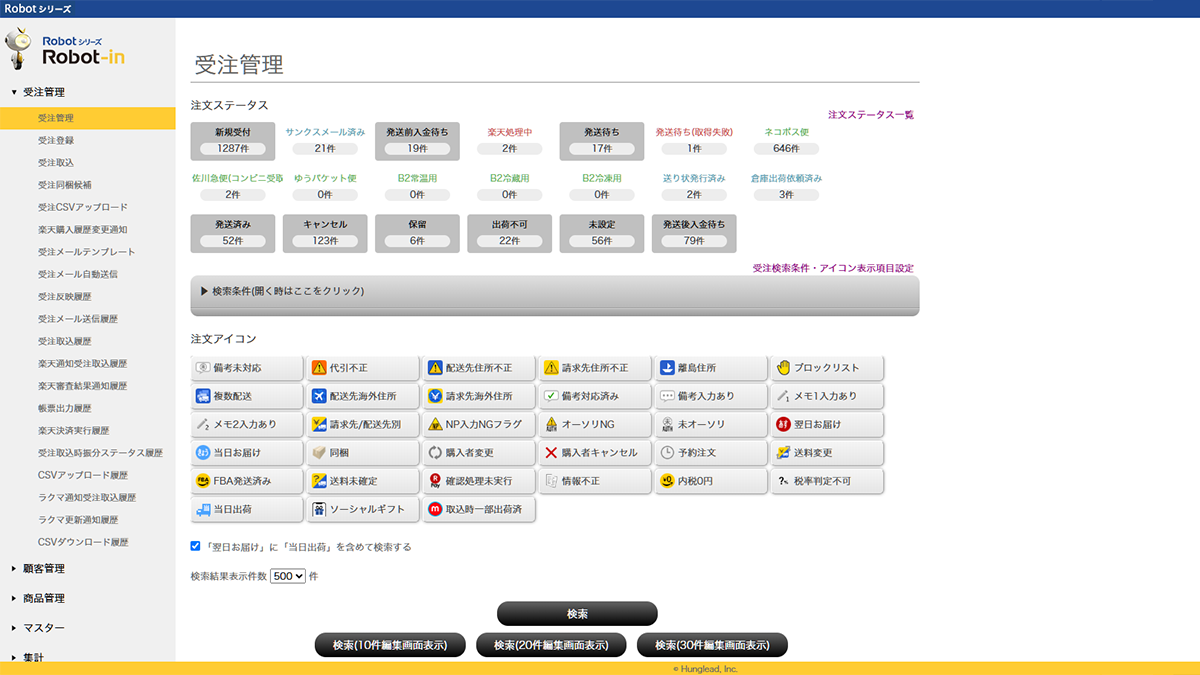
Task: Click the 検索 button
Action: point(577,613)
